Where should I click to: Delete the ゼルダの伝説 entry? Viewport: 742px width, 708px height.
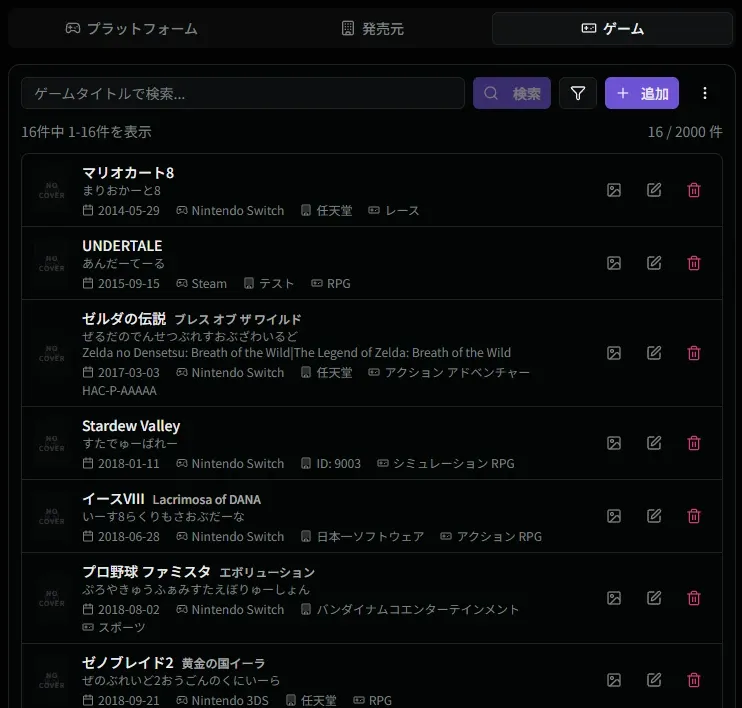coord(694,353)
